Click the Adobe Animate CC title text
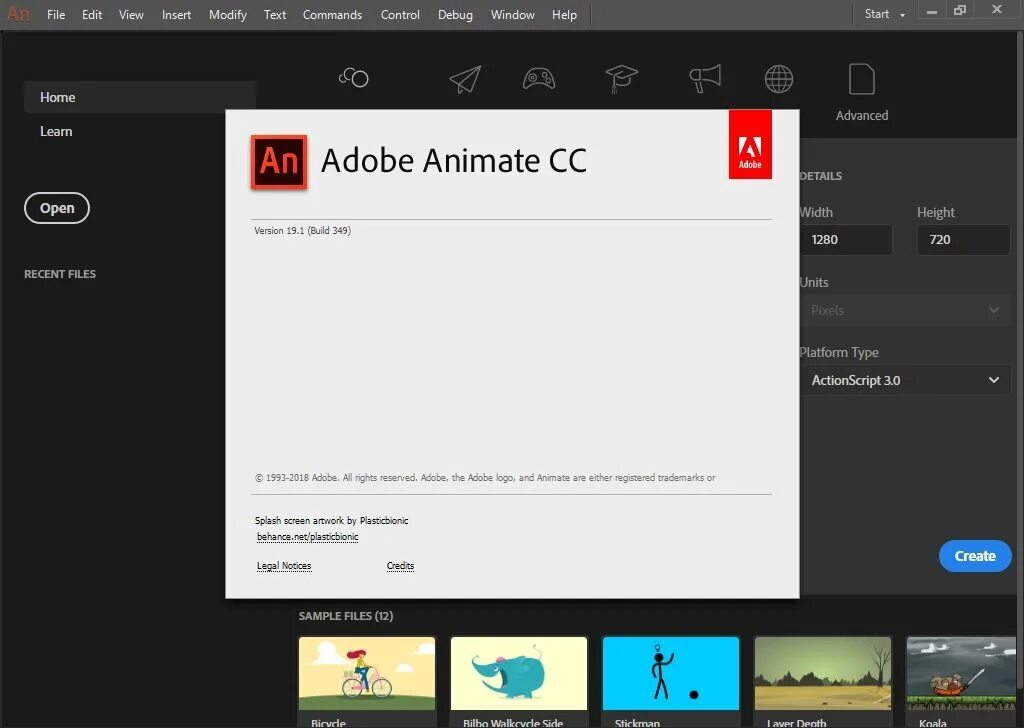Image resolution: width=1024 pixels, height=728 pixels. pos(454,161)
